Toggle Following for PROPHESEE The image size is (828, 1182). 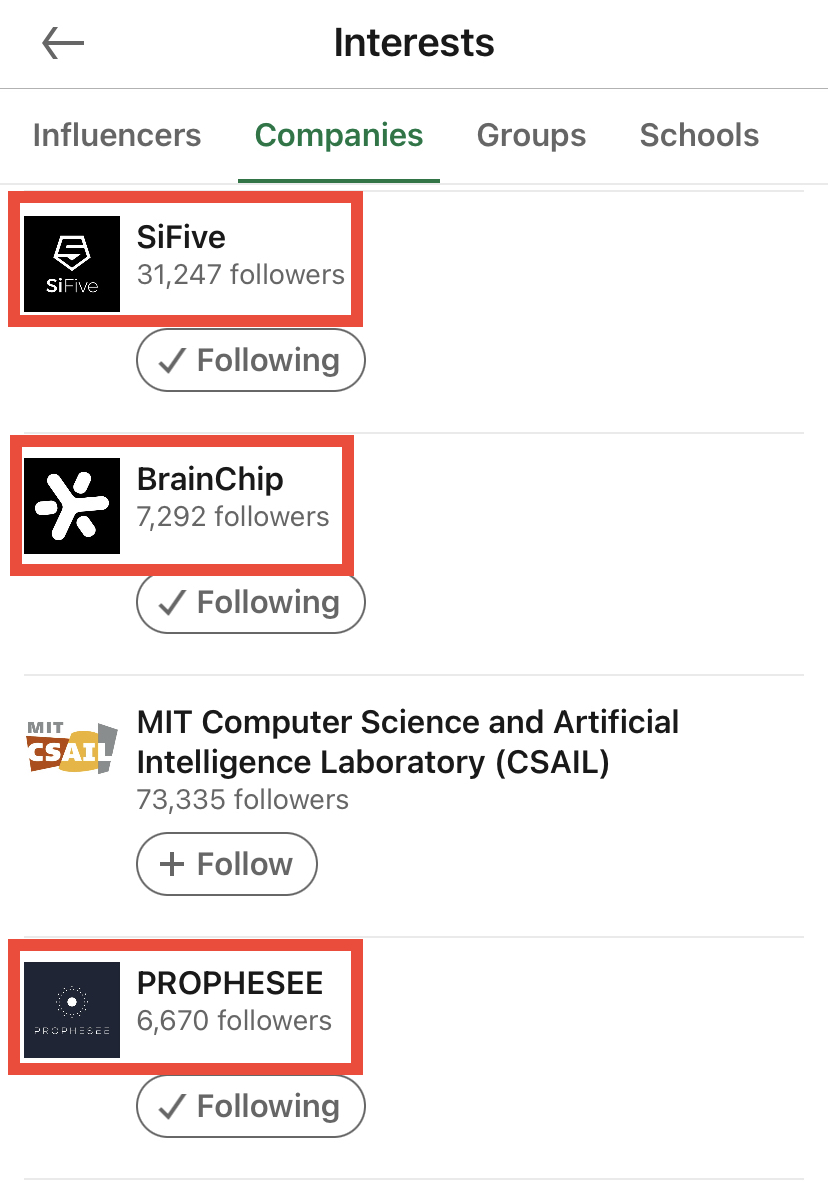coord(251,1106)
